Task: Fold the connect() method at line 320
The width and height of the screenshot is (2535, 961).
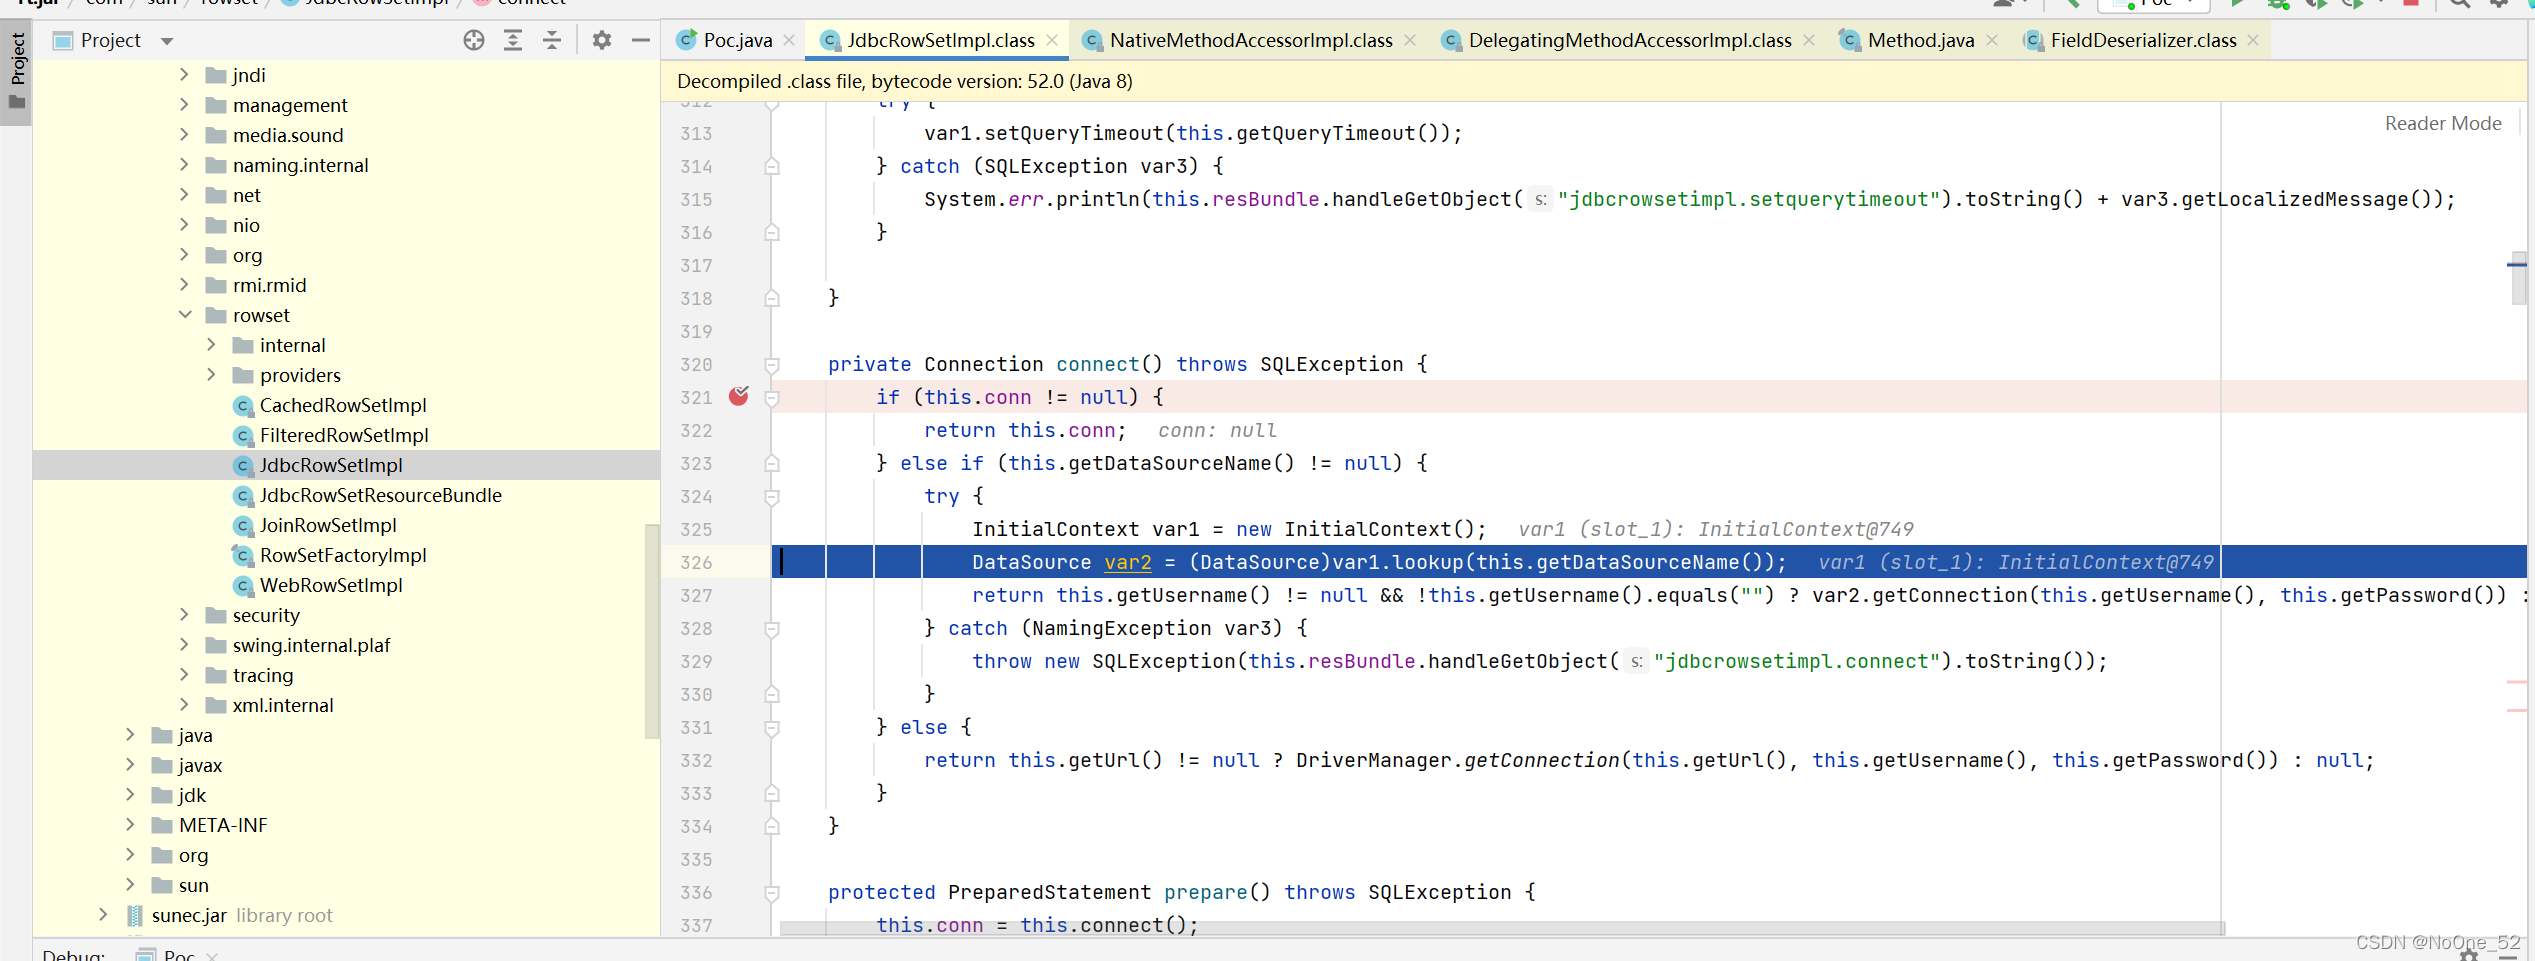Action: point(772,364)
